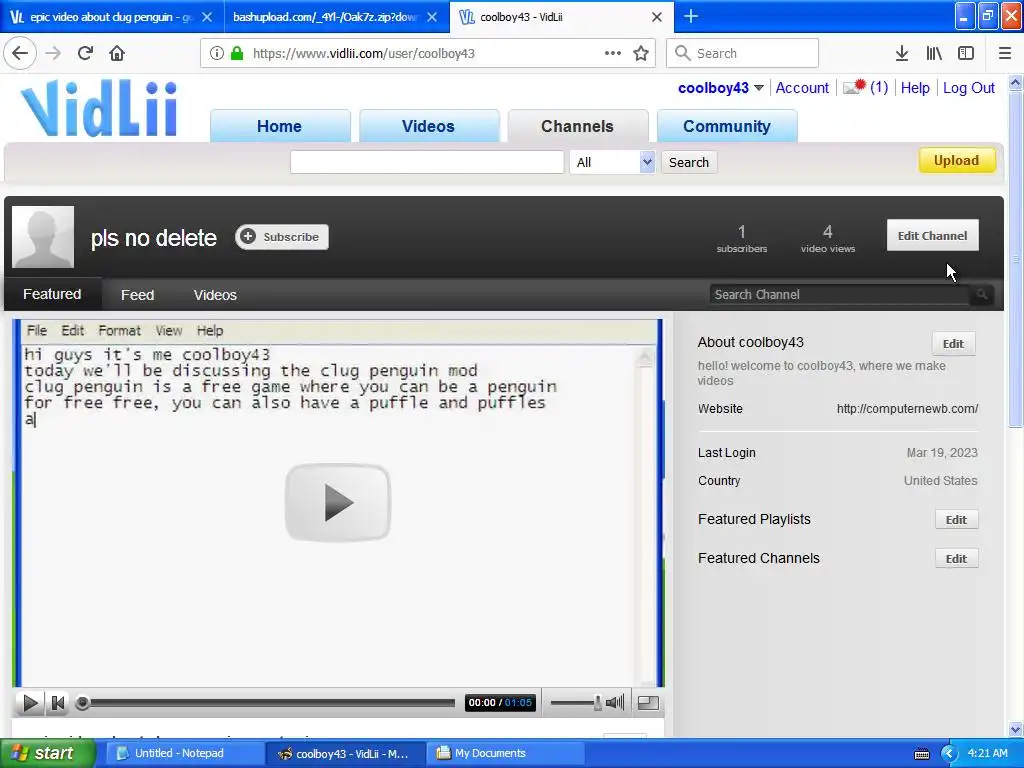
Task: Close the bashupload.com tab
Action: pyautogui.click(x=432, y=17)
